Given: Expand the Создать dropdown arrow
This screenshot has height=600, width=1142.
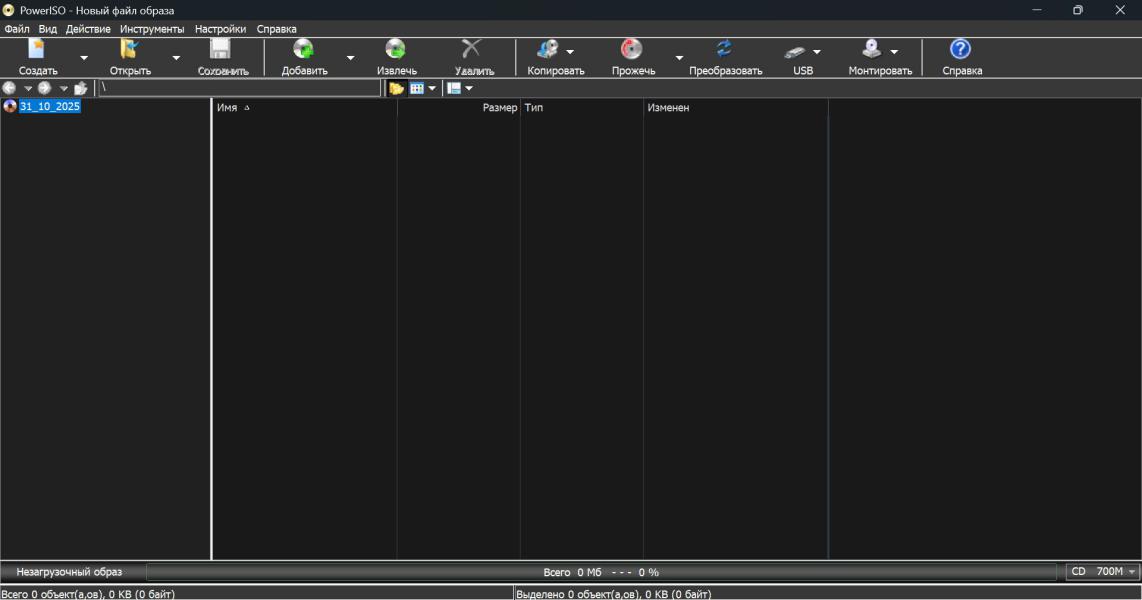Looking at the screenshot, I should [84, 58].
